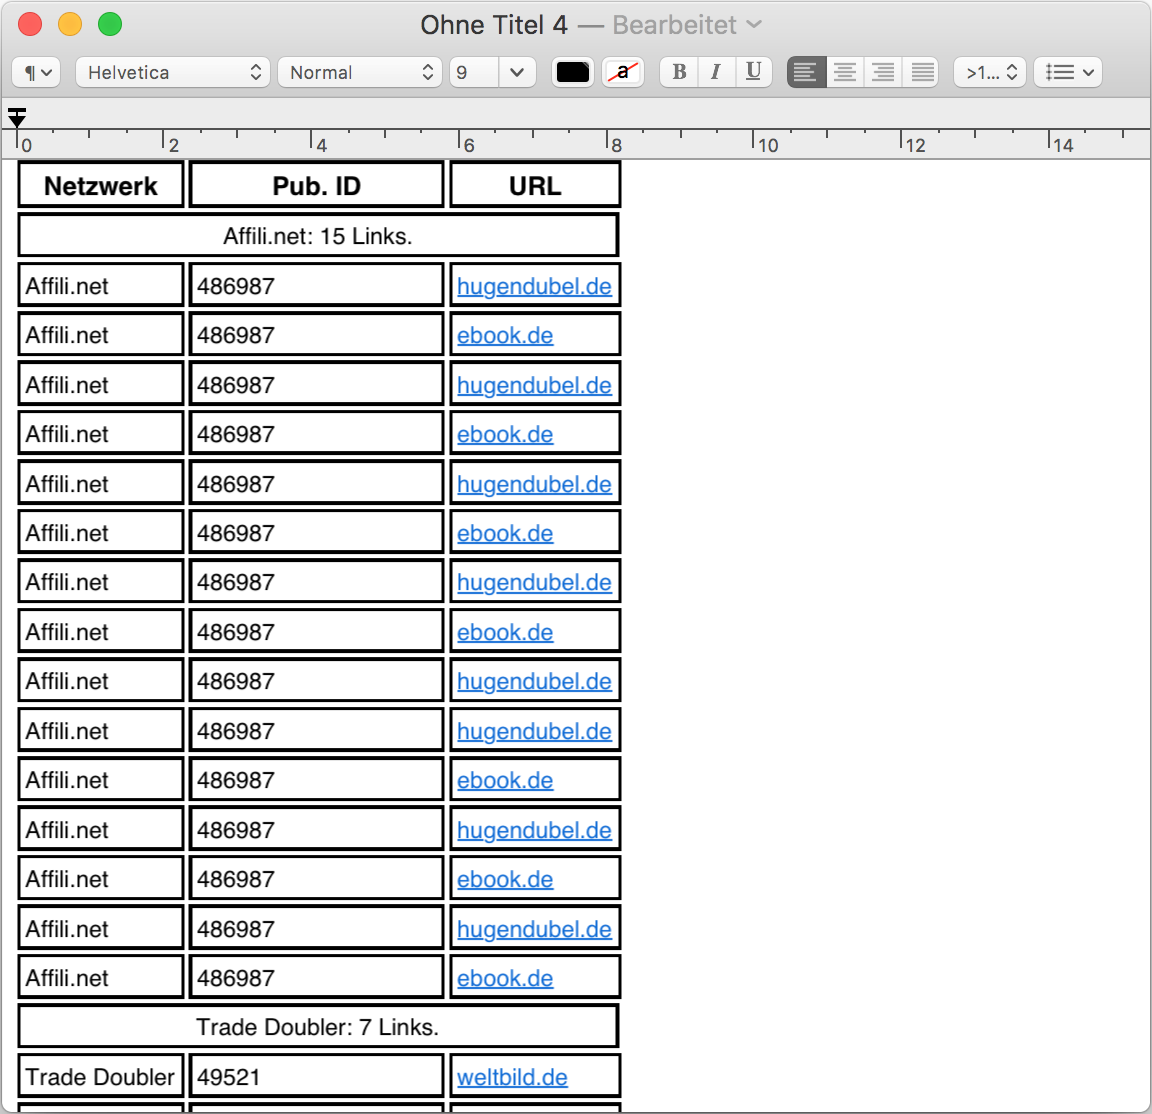The width and height of the screenshot is (1152, 1114).
Task: Expand the font size dropdown arrow
Action: click(x=517, y=72)
